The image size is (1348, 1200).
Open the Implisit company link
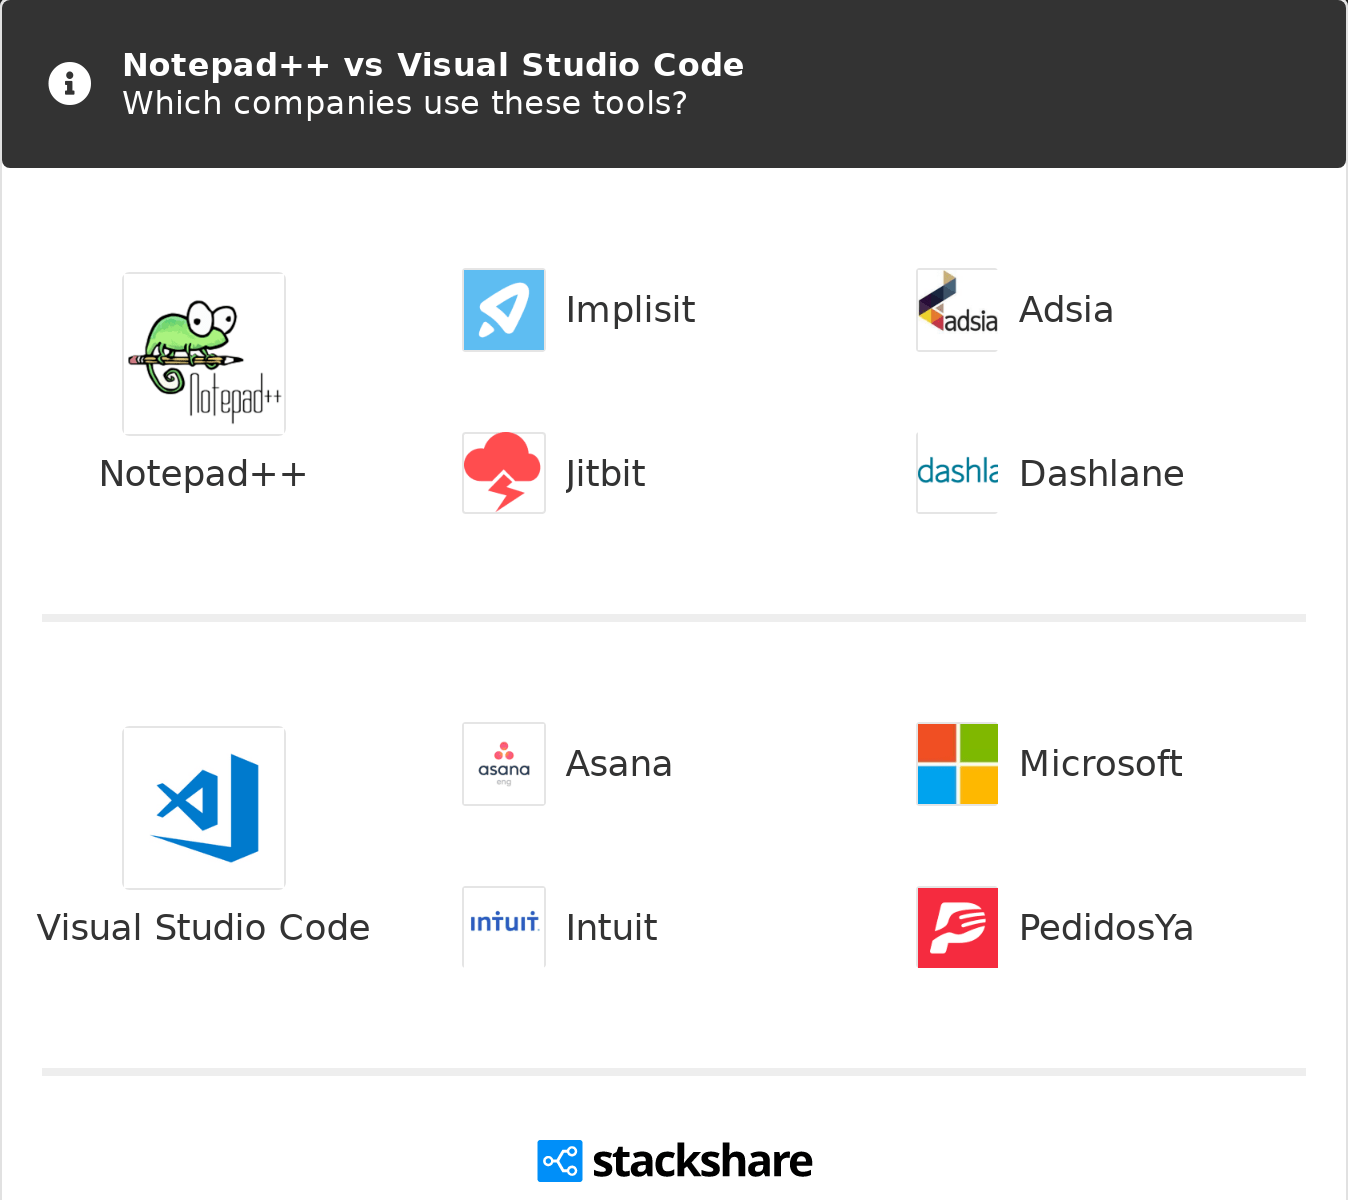tap(630, 309)
